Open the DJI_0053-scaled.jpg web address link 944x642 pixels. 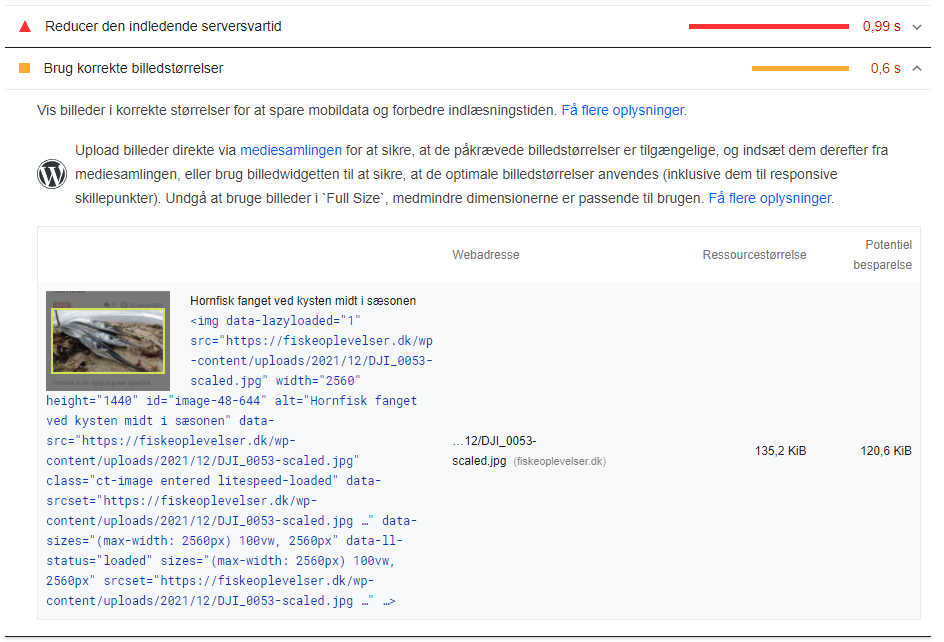click(x=494, y=450)
